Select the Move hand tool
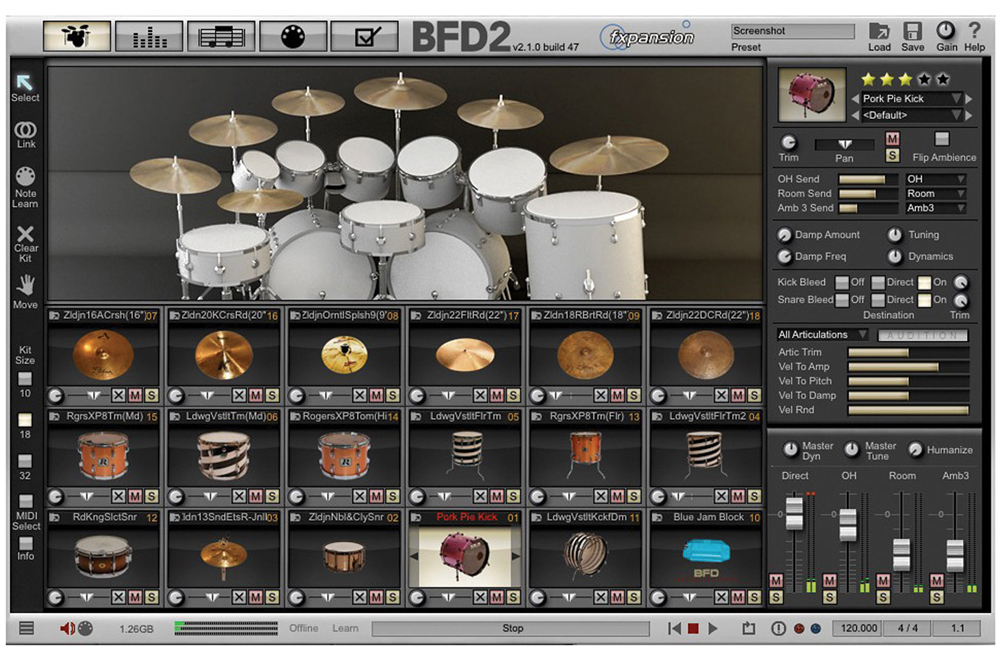1000x665 pixels. coord(26,286)
